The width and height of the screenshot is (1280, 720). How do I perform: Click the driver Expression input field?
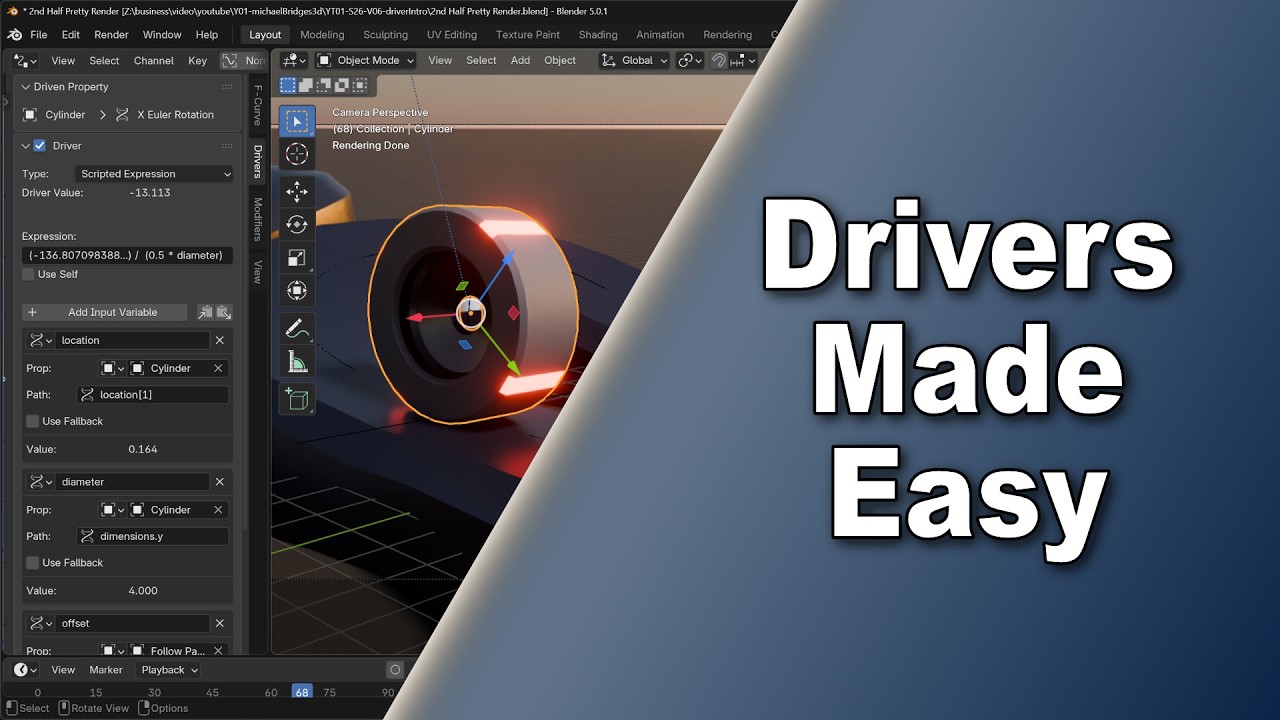(128, 255)
